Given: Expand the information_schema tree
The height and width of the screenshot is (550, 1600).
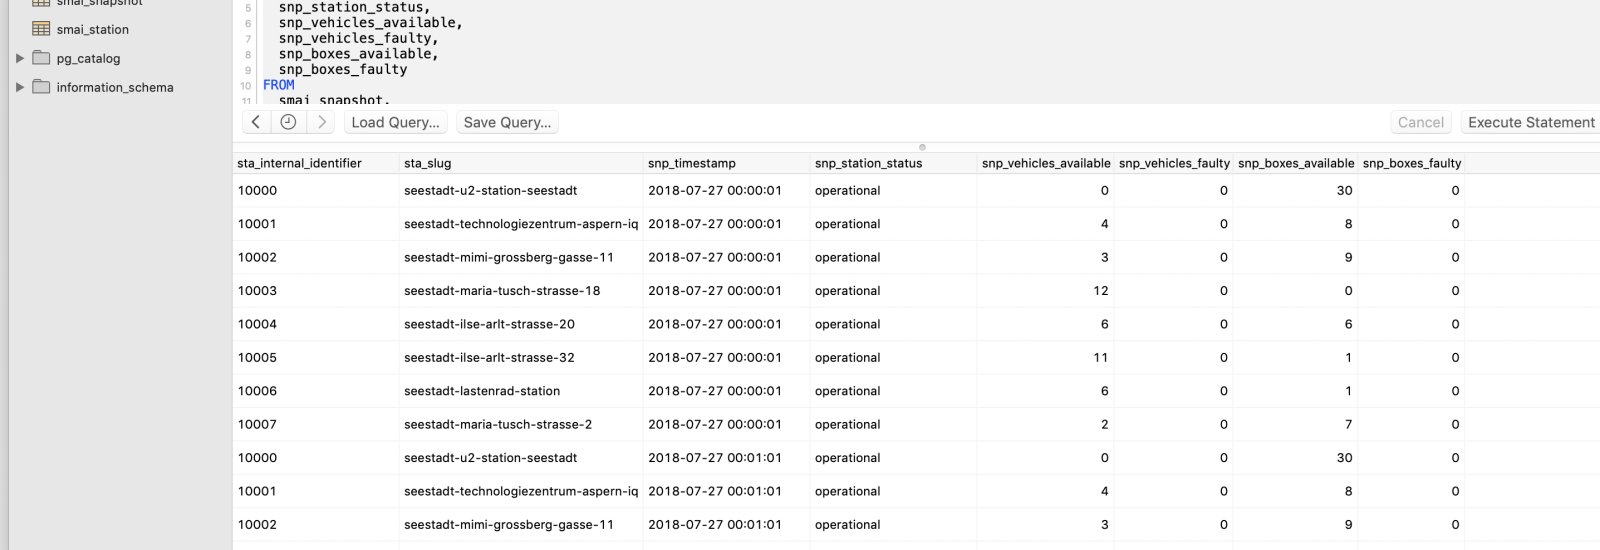Looking at the screenshot, I should tap(19, 87).
